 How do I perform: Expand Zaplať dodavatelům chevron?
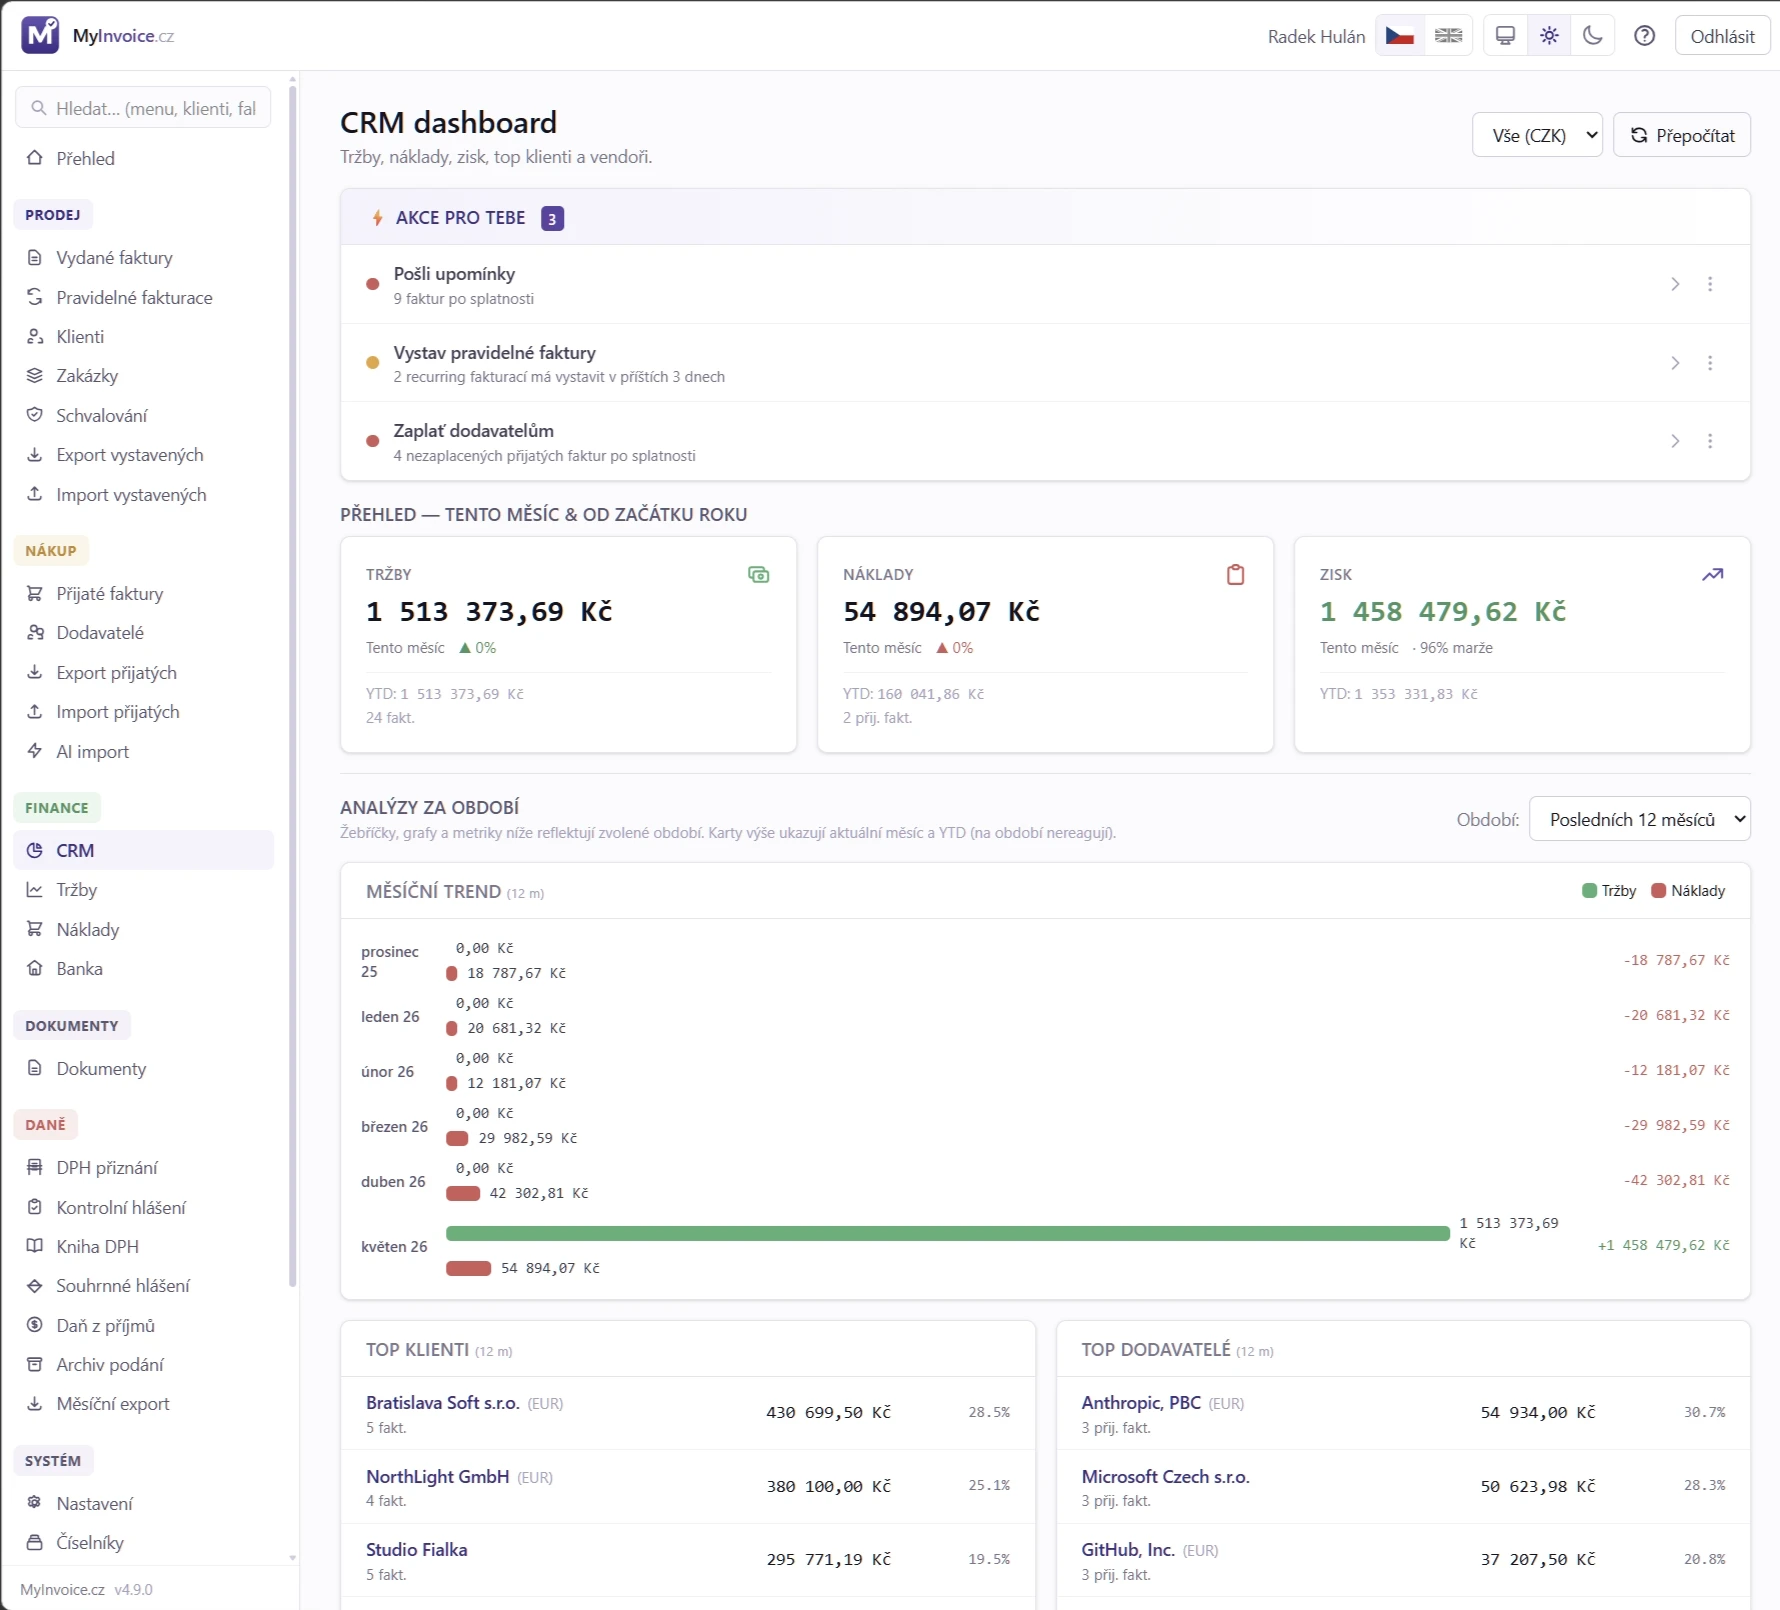pyautogui.click(x=1675, y=441)
